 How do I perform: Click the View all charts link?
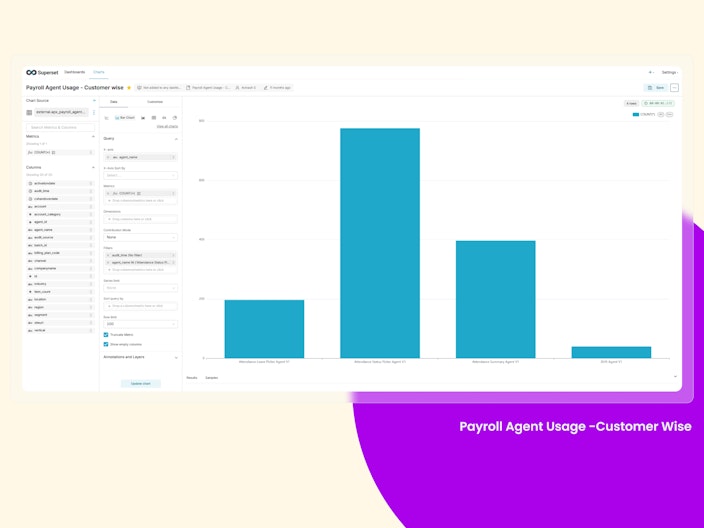point(167,127)
